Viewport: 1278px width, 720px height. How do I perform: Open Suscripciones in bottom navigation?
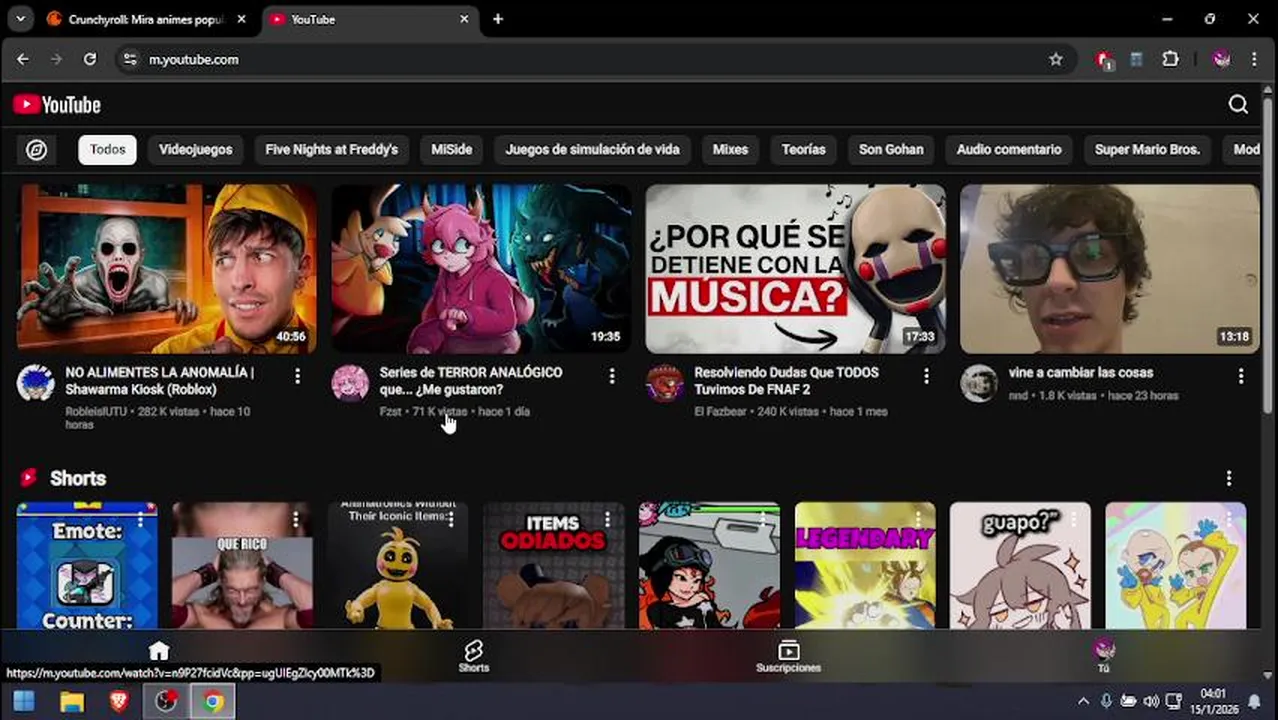tap(789, 657)
